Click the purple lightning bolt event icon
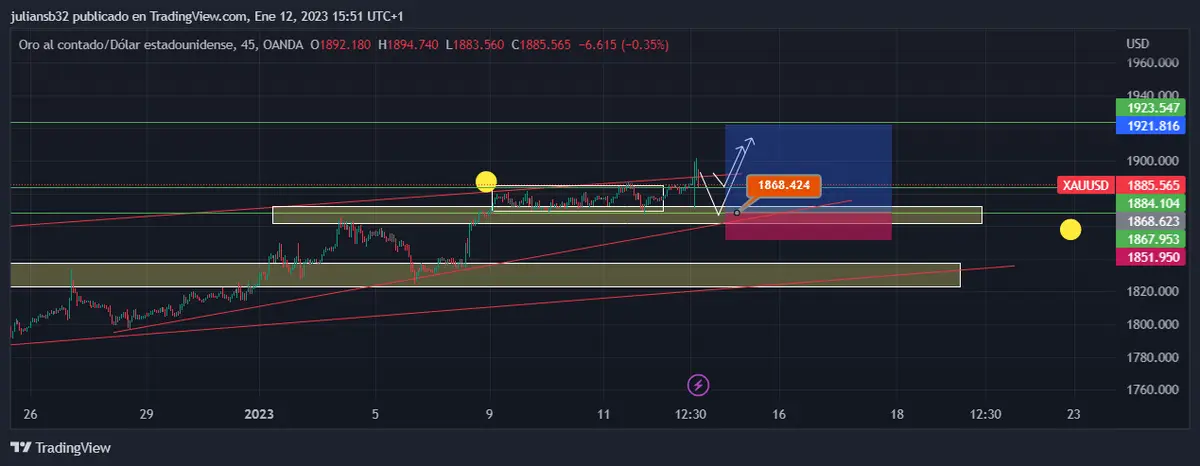Viewport: 1200px width, 466px height. click(699, 384)
